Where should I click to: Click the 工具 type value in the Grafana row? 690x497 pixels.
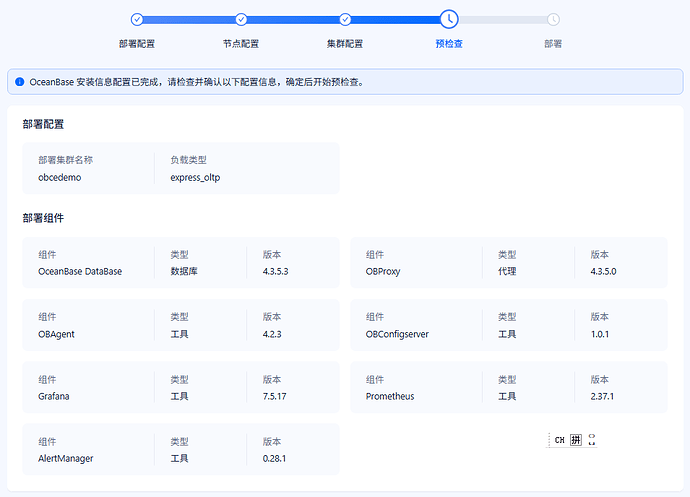(180, 396)
